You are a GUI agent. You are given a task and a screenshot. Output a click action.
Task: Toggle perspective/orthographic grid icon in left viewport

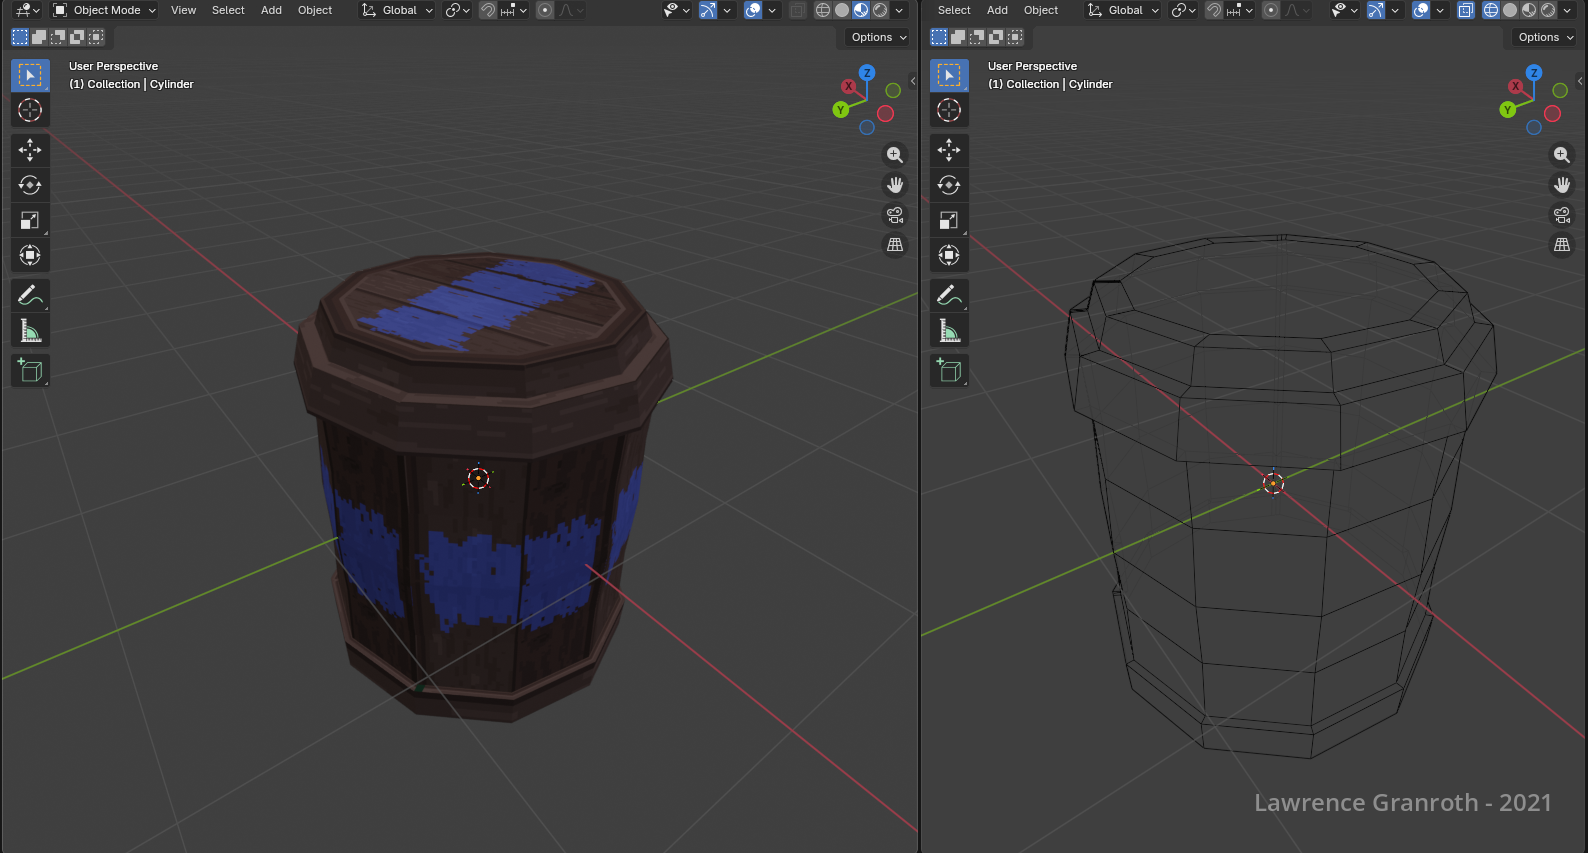(895, 245)
